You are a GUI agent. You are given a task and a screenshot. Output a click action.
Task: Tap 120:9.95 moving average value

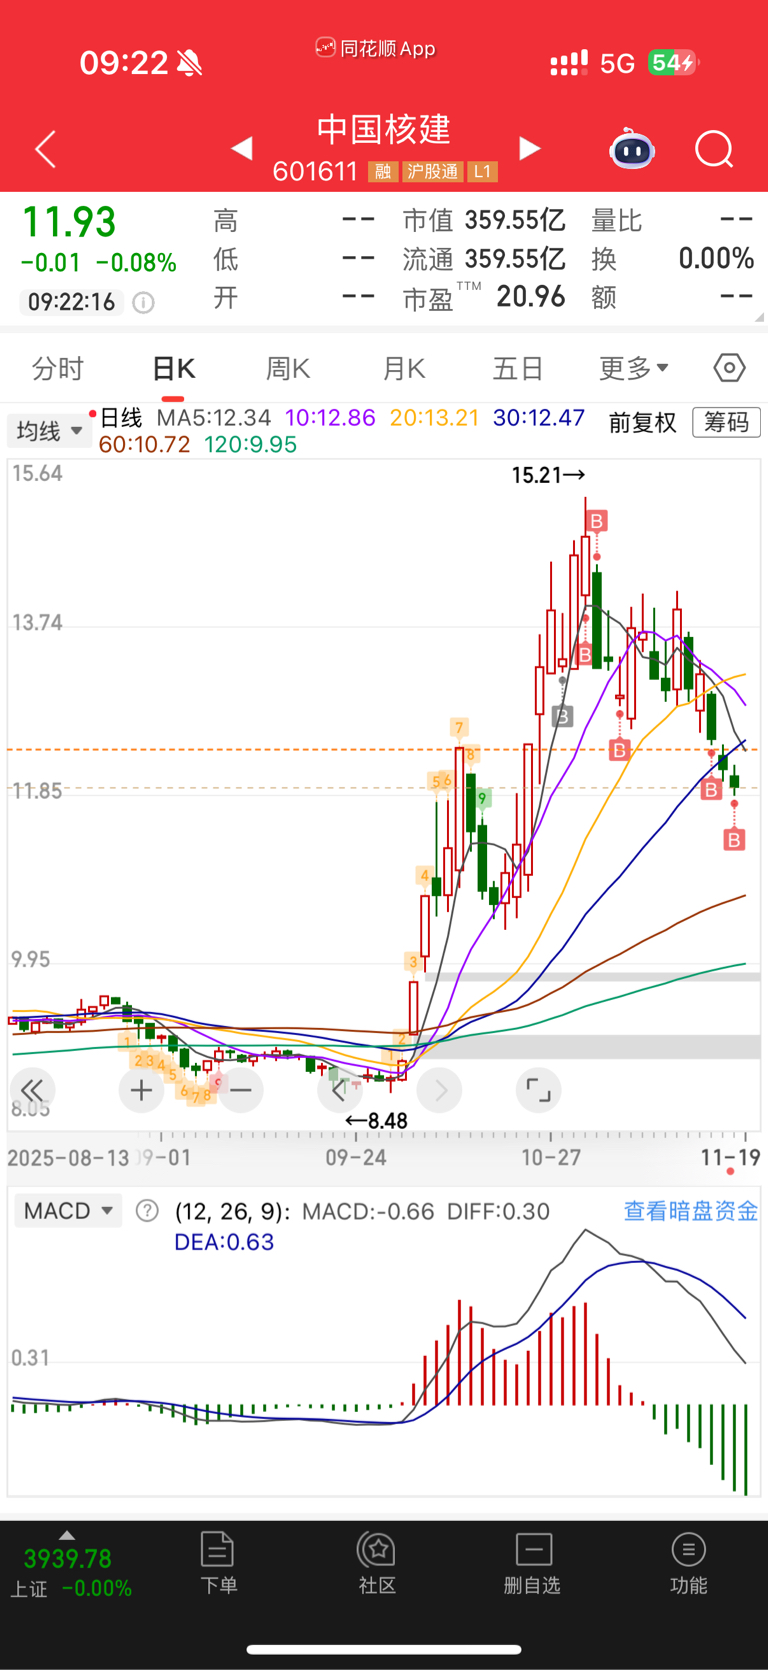[x=250, y=444]
